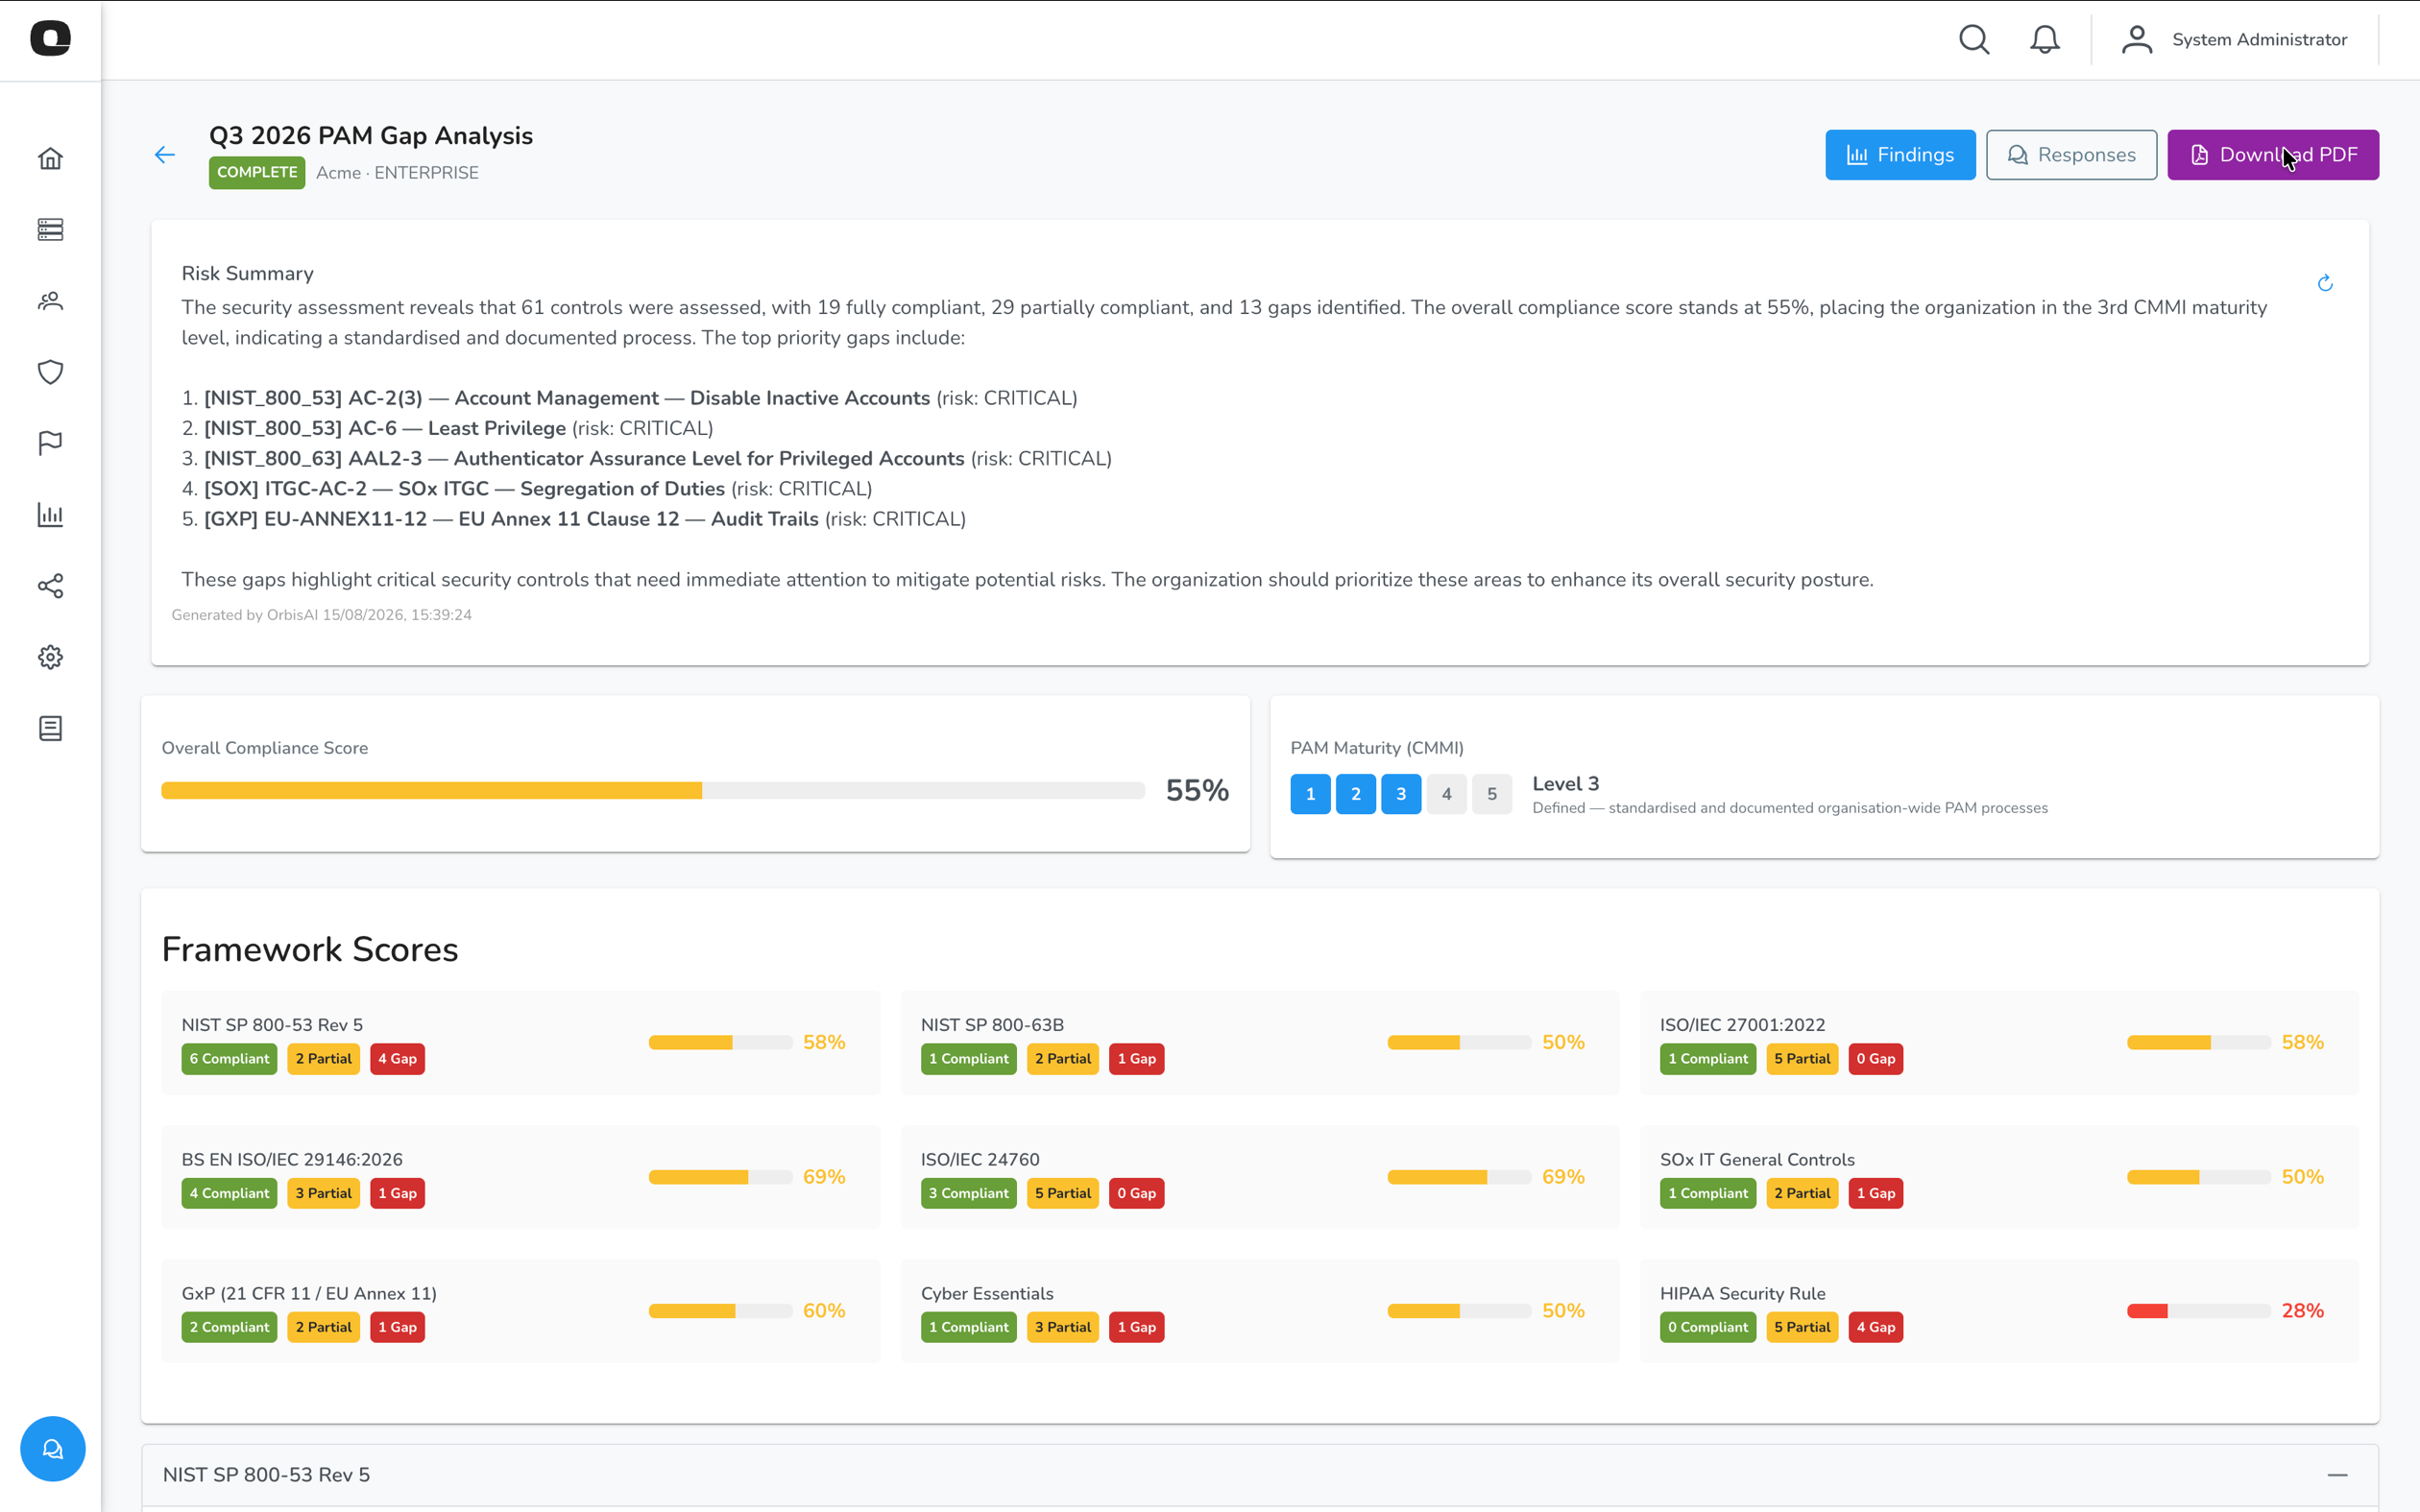Open the home icon in sidebar

(x=50, y=158)
